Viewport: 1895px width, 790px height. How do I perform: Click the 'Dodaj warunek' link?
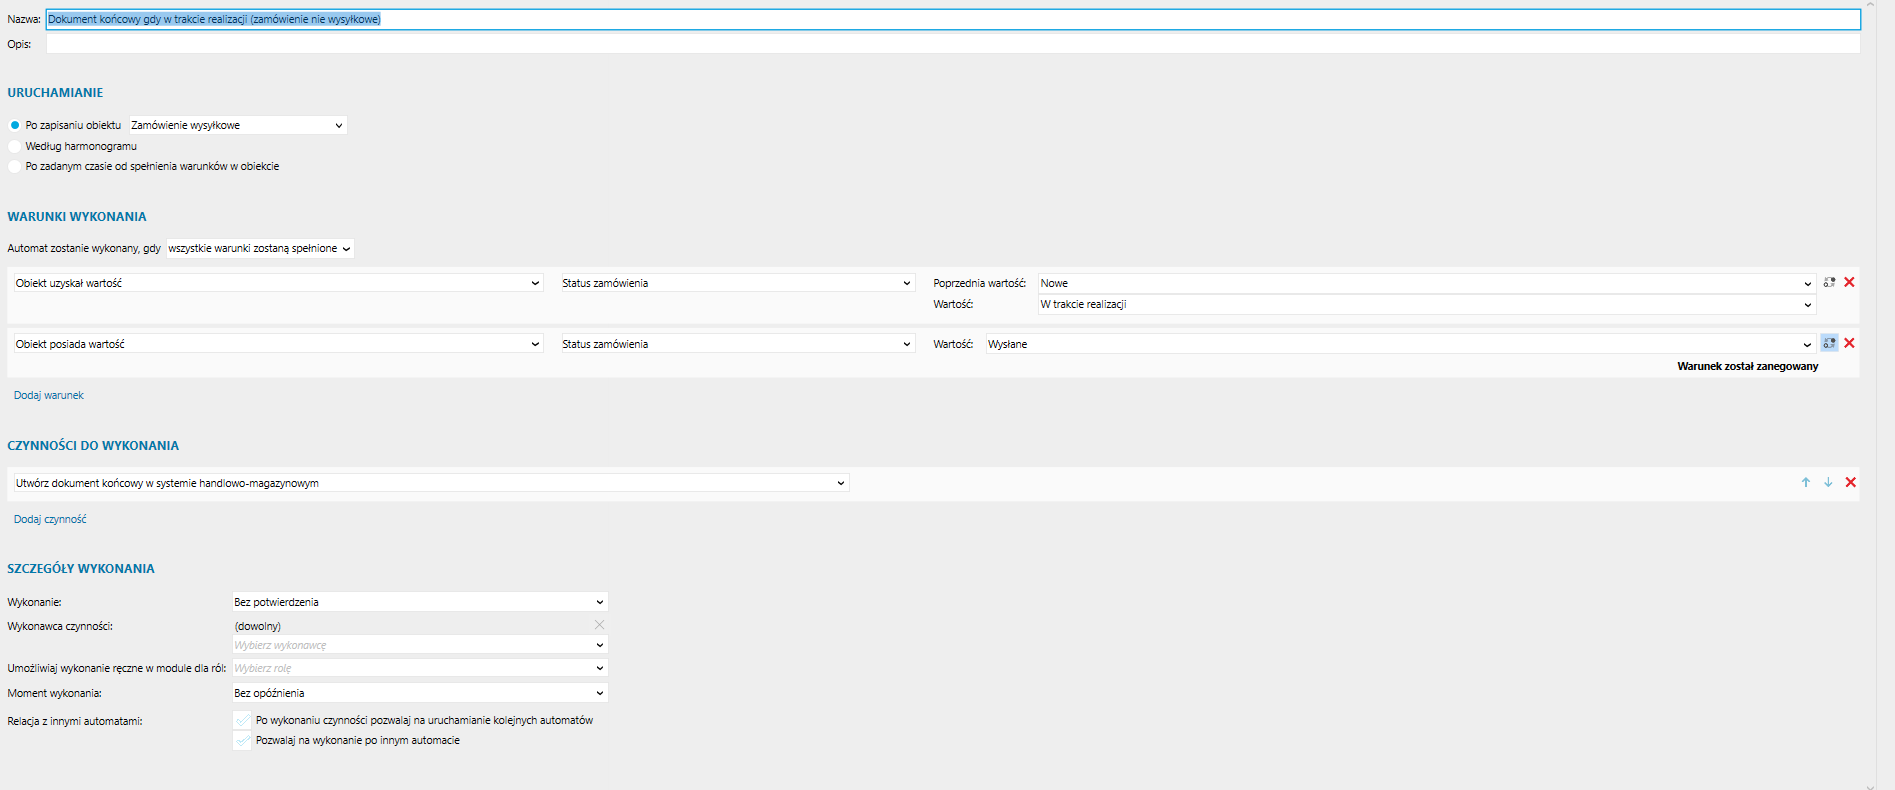coord(49,396)
